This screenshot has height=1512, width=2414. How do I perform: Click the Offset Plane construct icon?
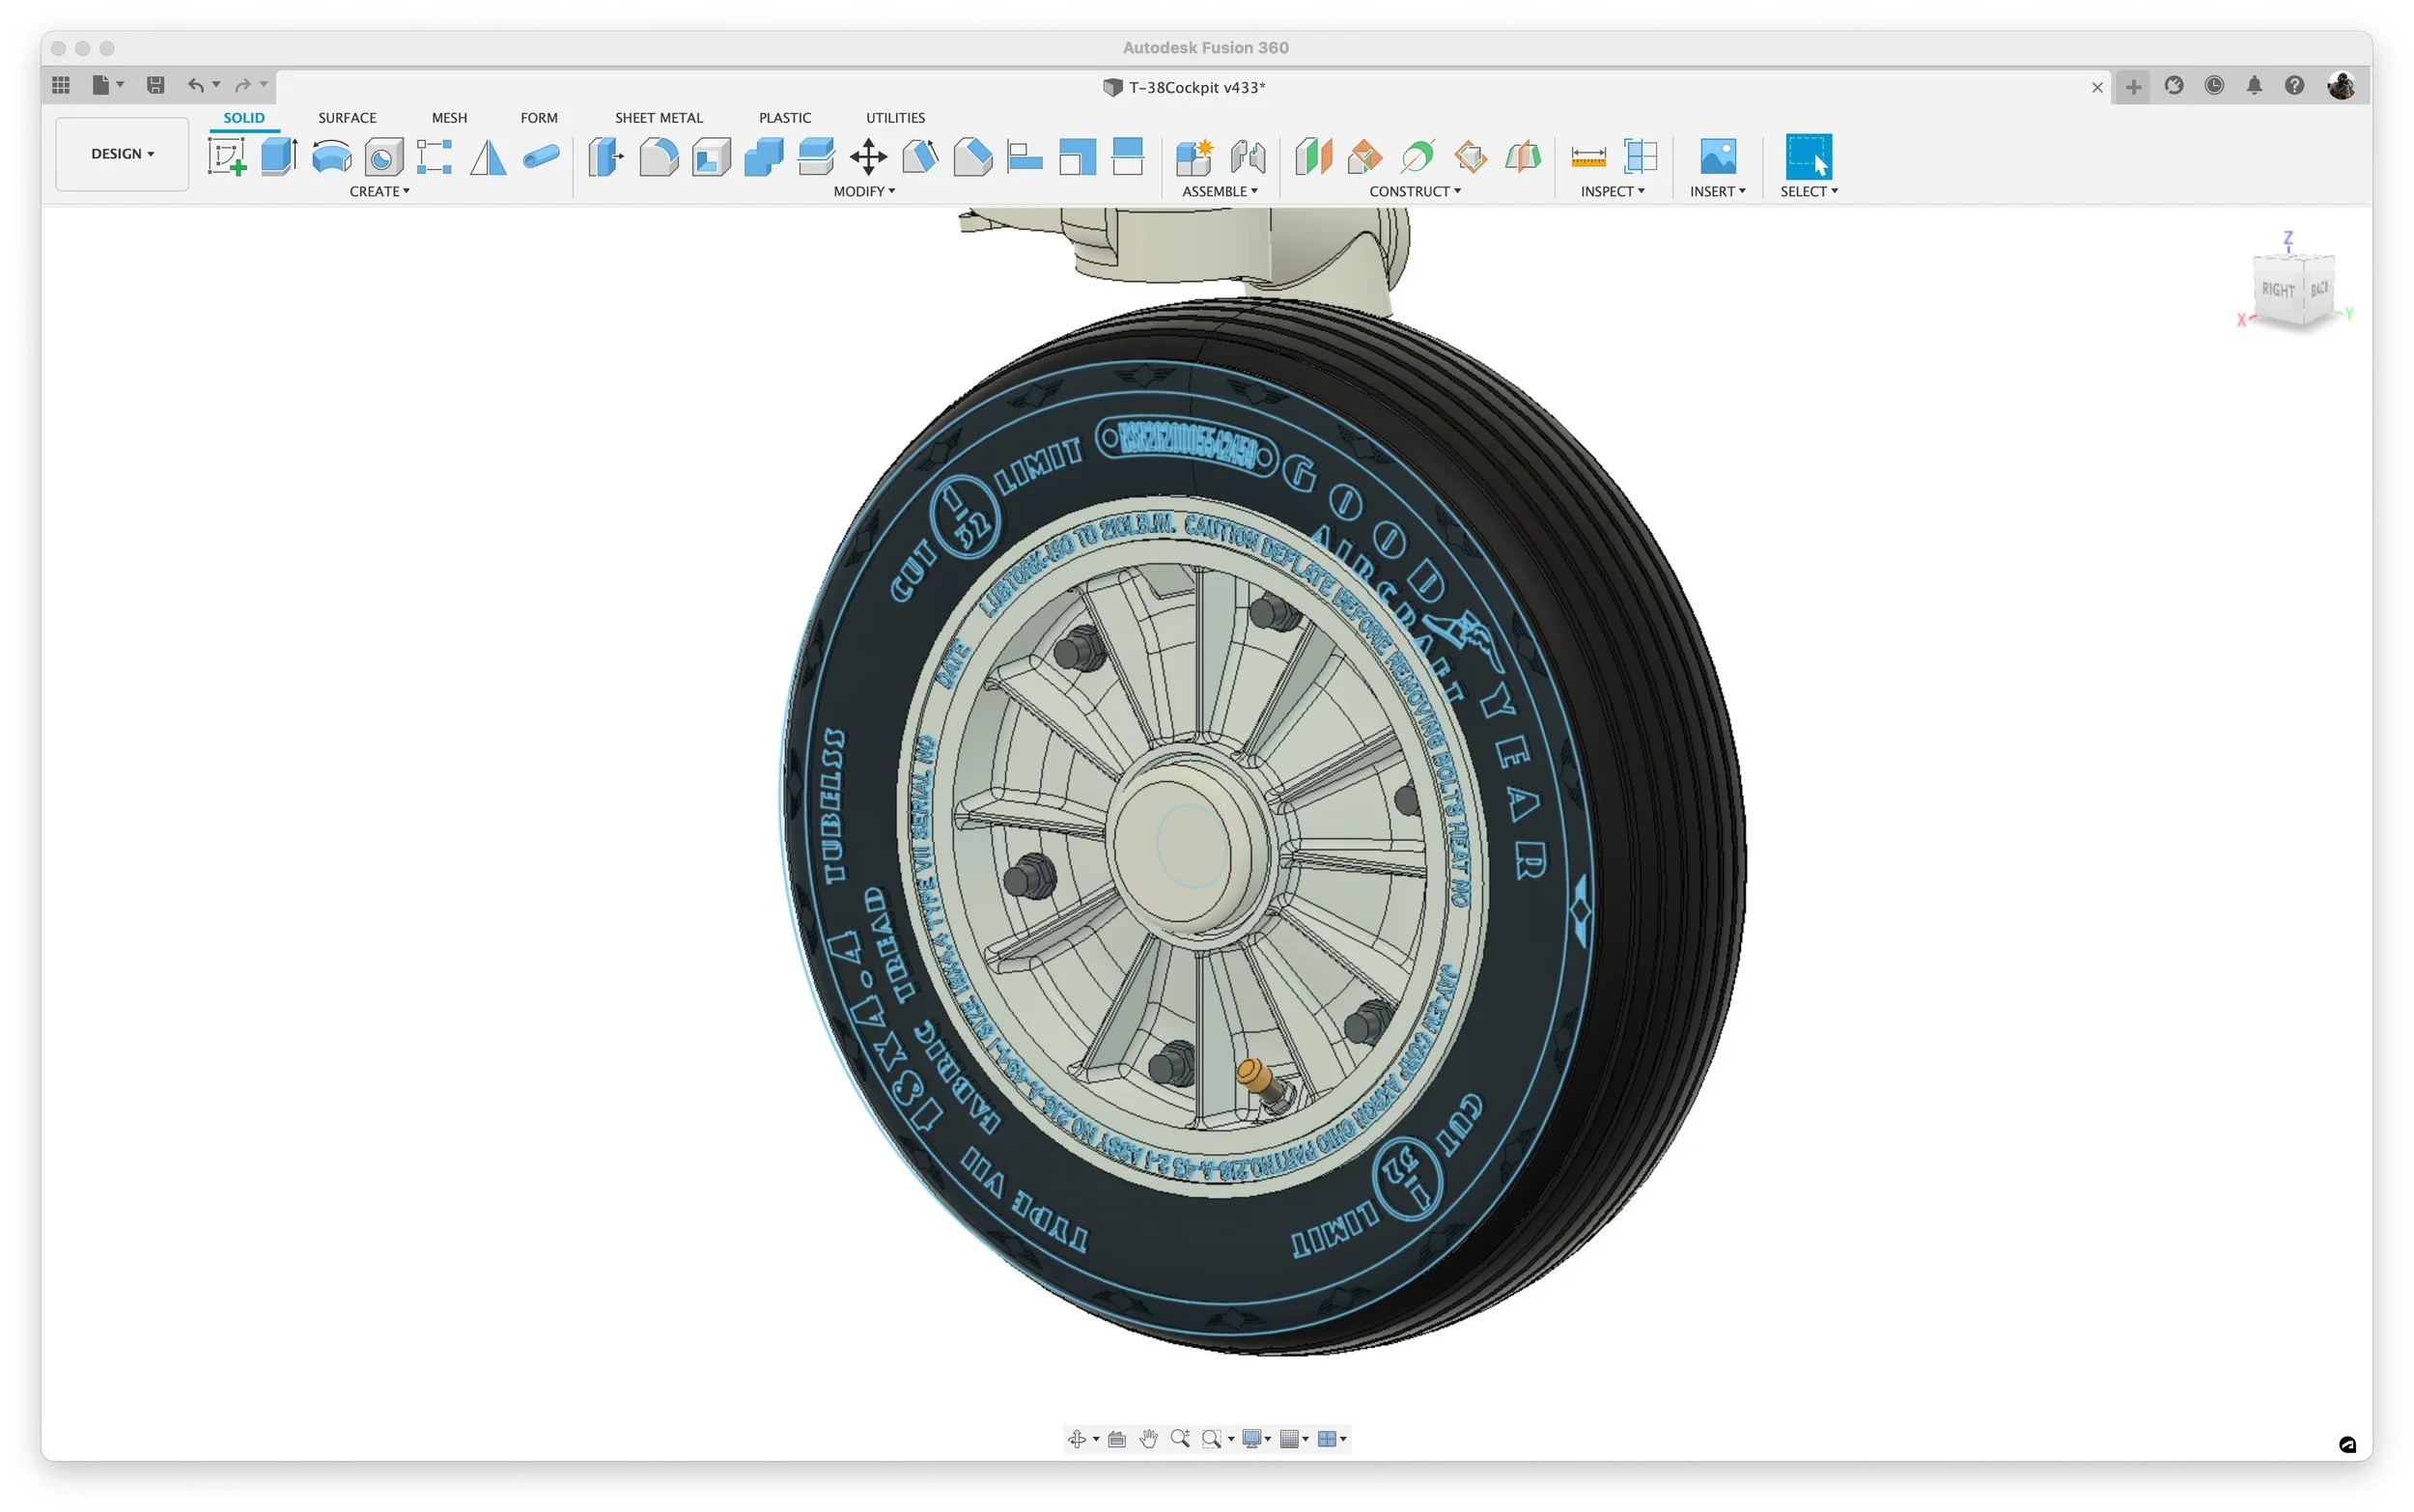point(1313,157)
